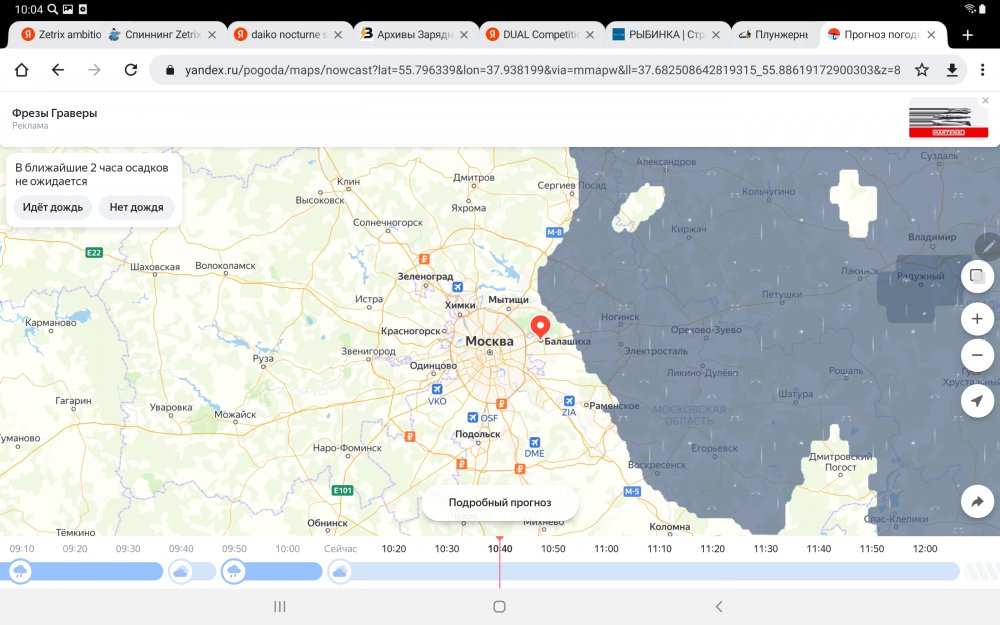Jump timeline to 11:30
The image size is (1000, 625).
point(766,549)
